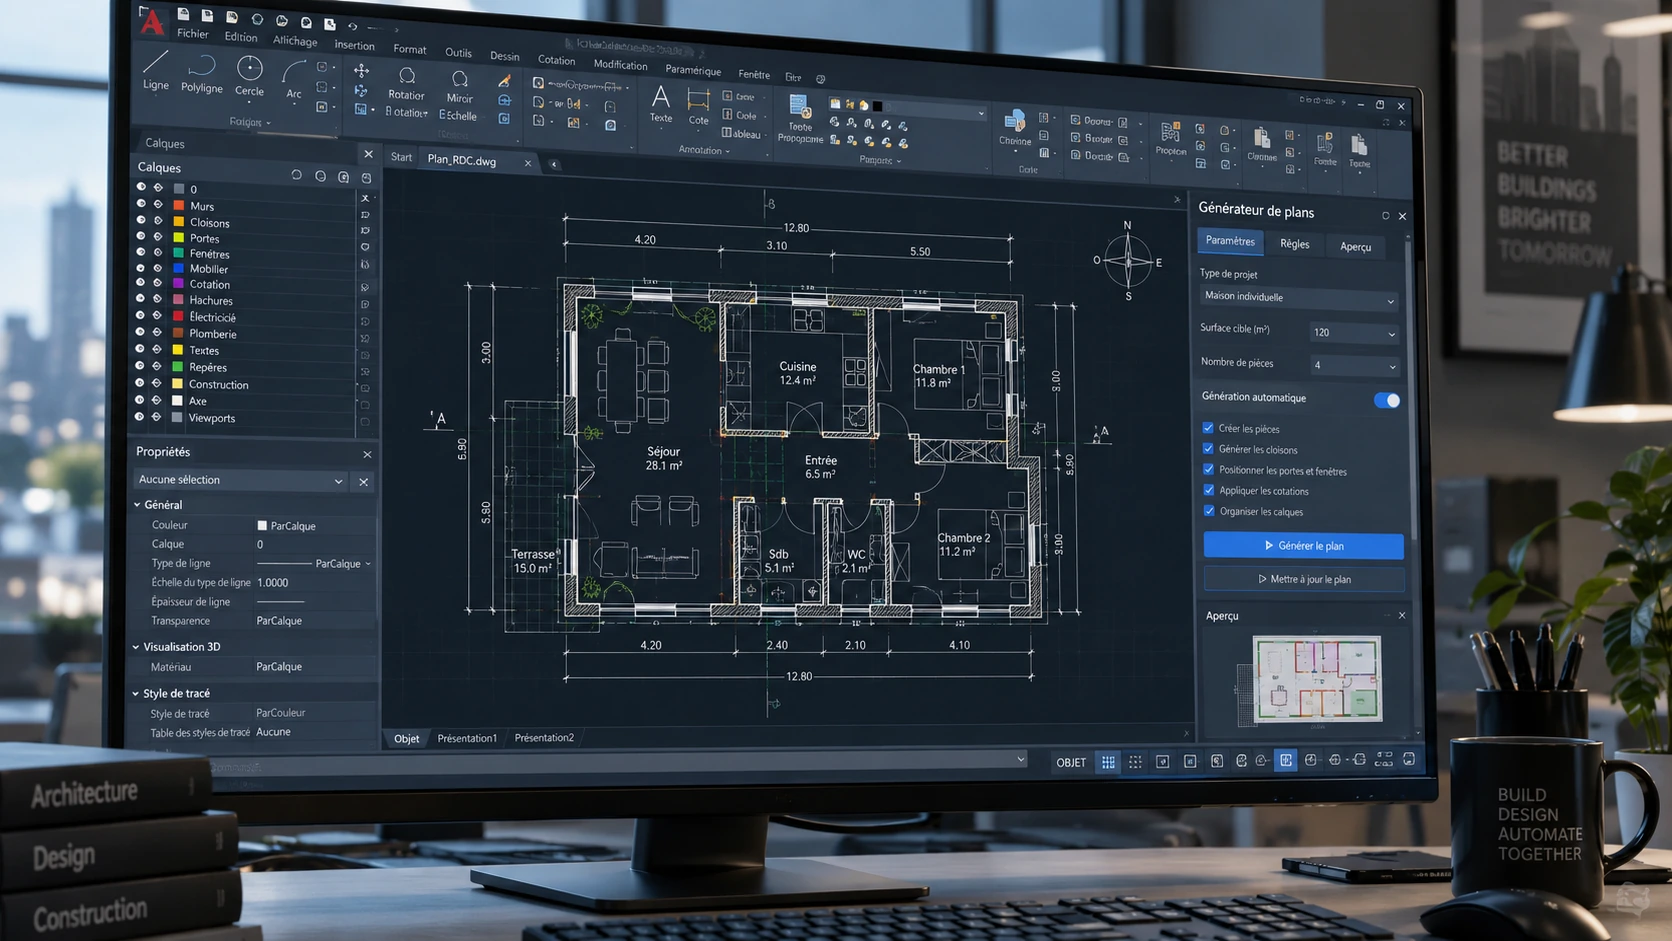
Task: Click the Couleur ParCalque white swatch
Action: tap(262, 525)
